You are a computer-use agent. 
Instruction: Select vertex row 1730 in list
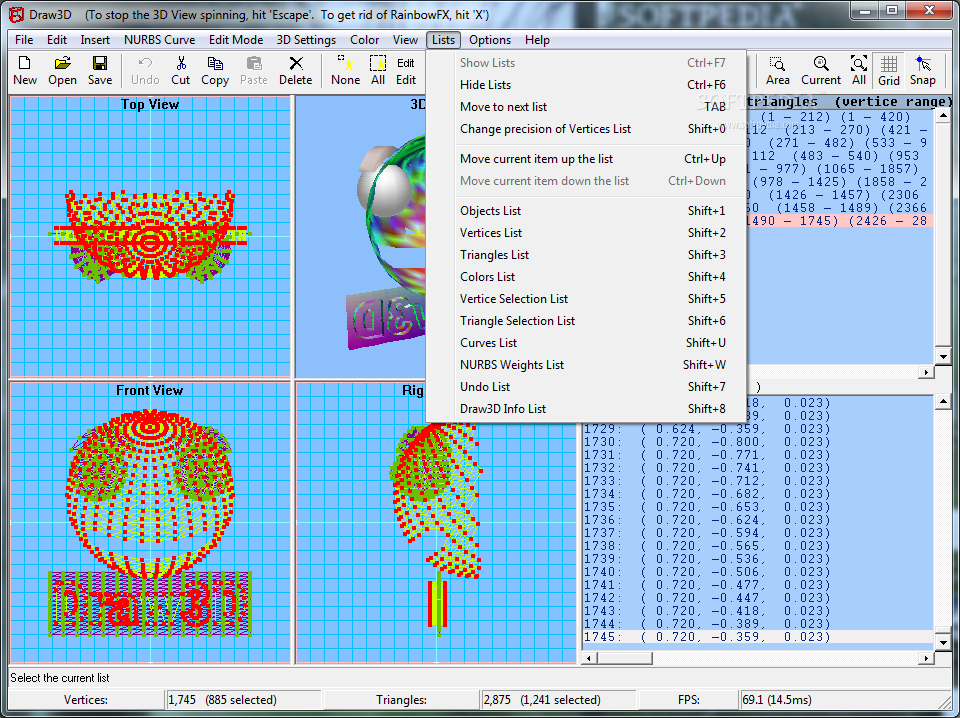coord(758,442)
